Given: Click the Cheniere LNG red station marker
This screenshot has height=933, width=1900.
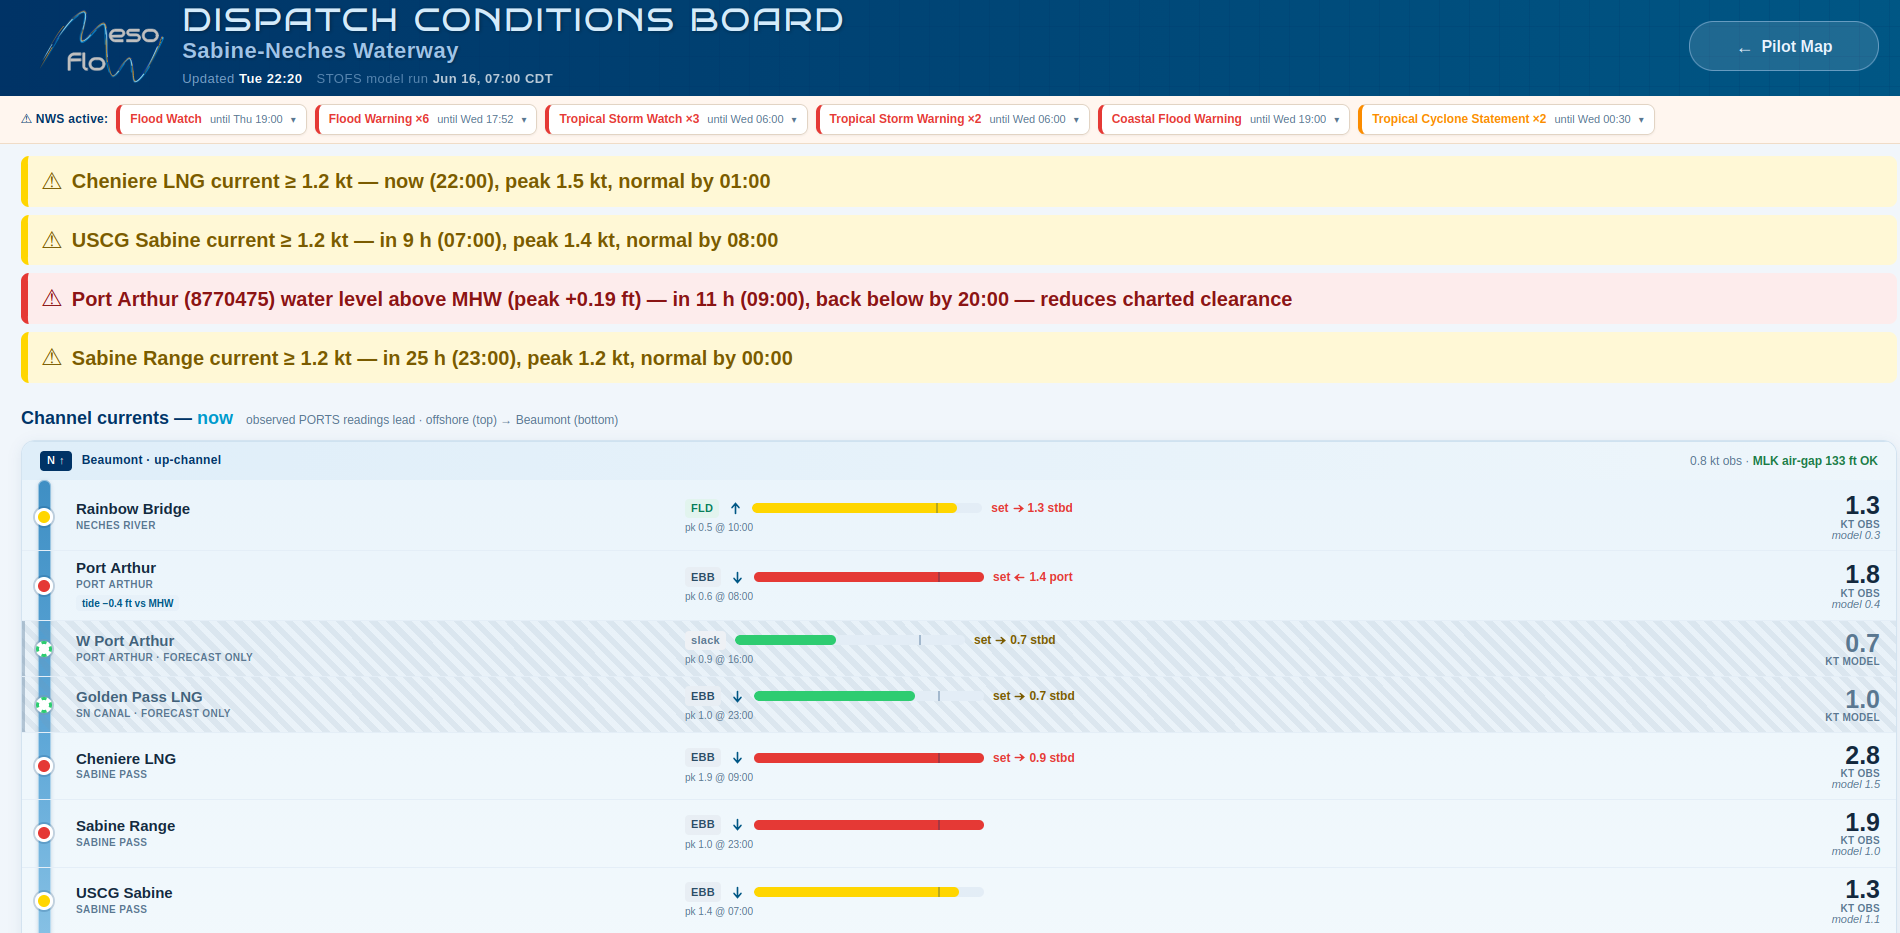Looking at the screenshot, I should pos(44,766).
